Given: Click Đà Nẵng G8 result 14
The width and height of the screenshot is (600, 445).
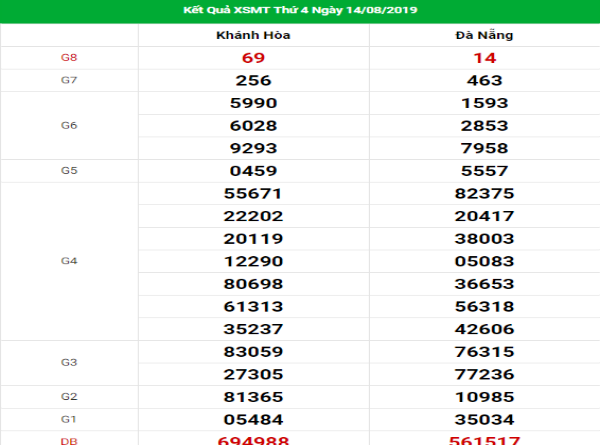Looking at the screenshot, I should click(x=484, y=58).
